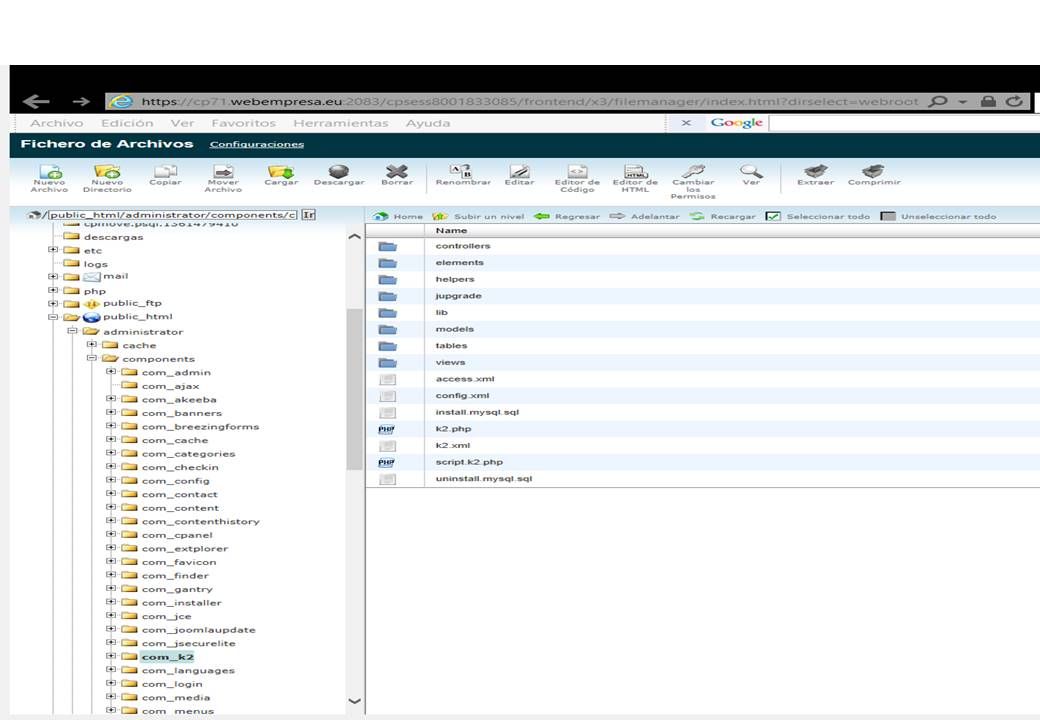Select uninstall.mysql.sql file

point(484,478)
